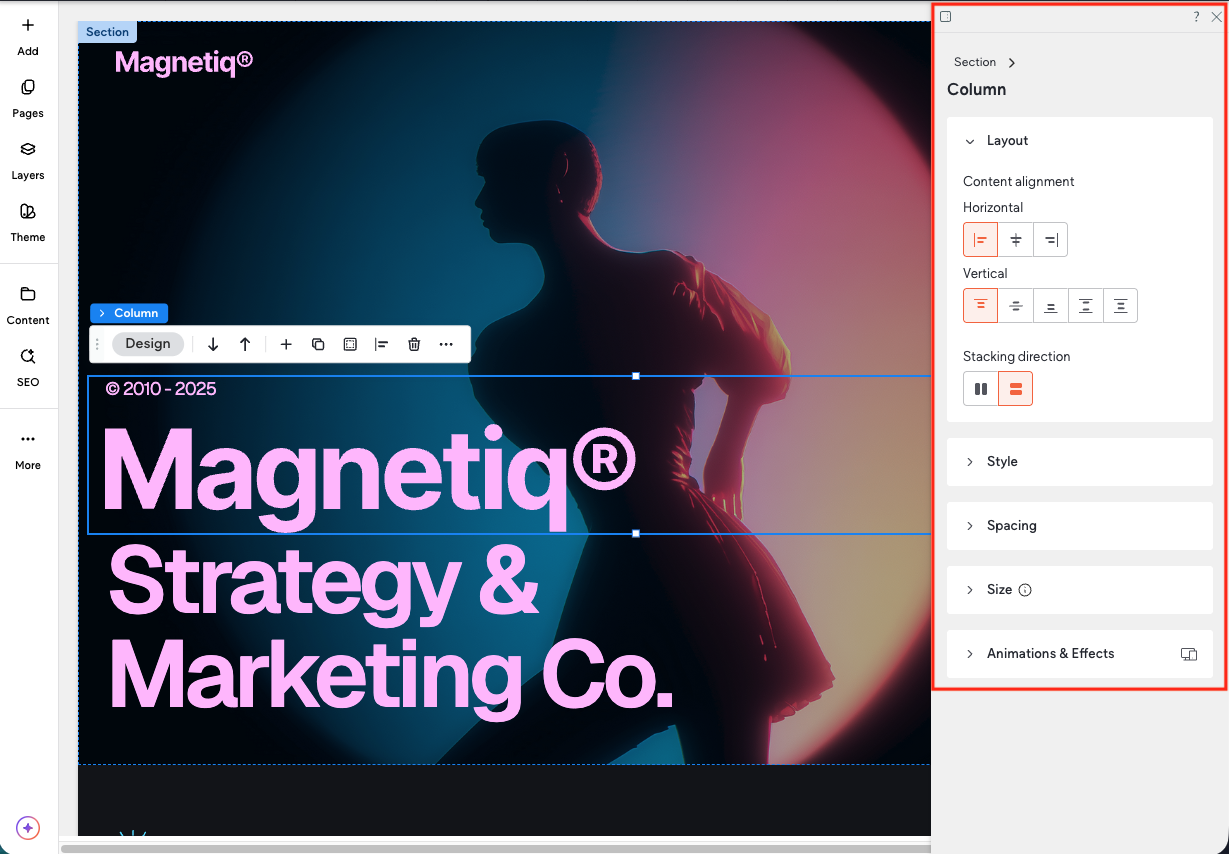The width and height of the screenshot is (1229, 854).
Task: Open more toolbar options via the ellipsis
Action: tap(446, 344)
